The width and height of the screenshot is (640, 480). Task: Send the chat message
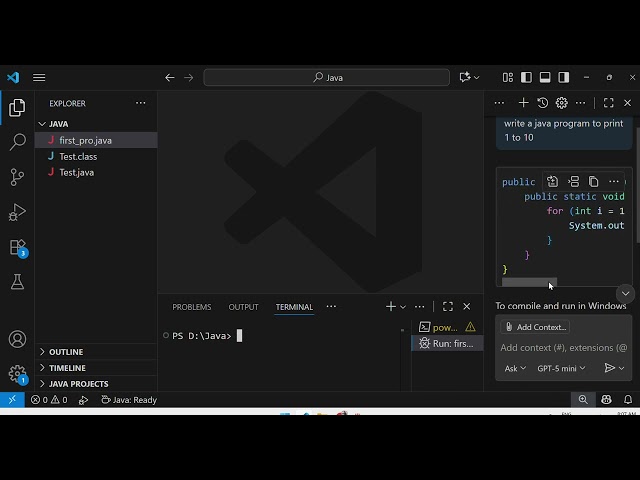tap(609, 368)
